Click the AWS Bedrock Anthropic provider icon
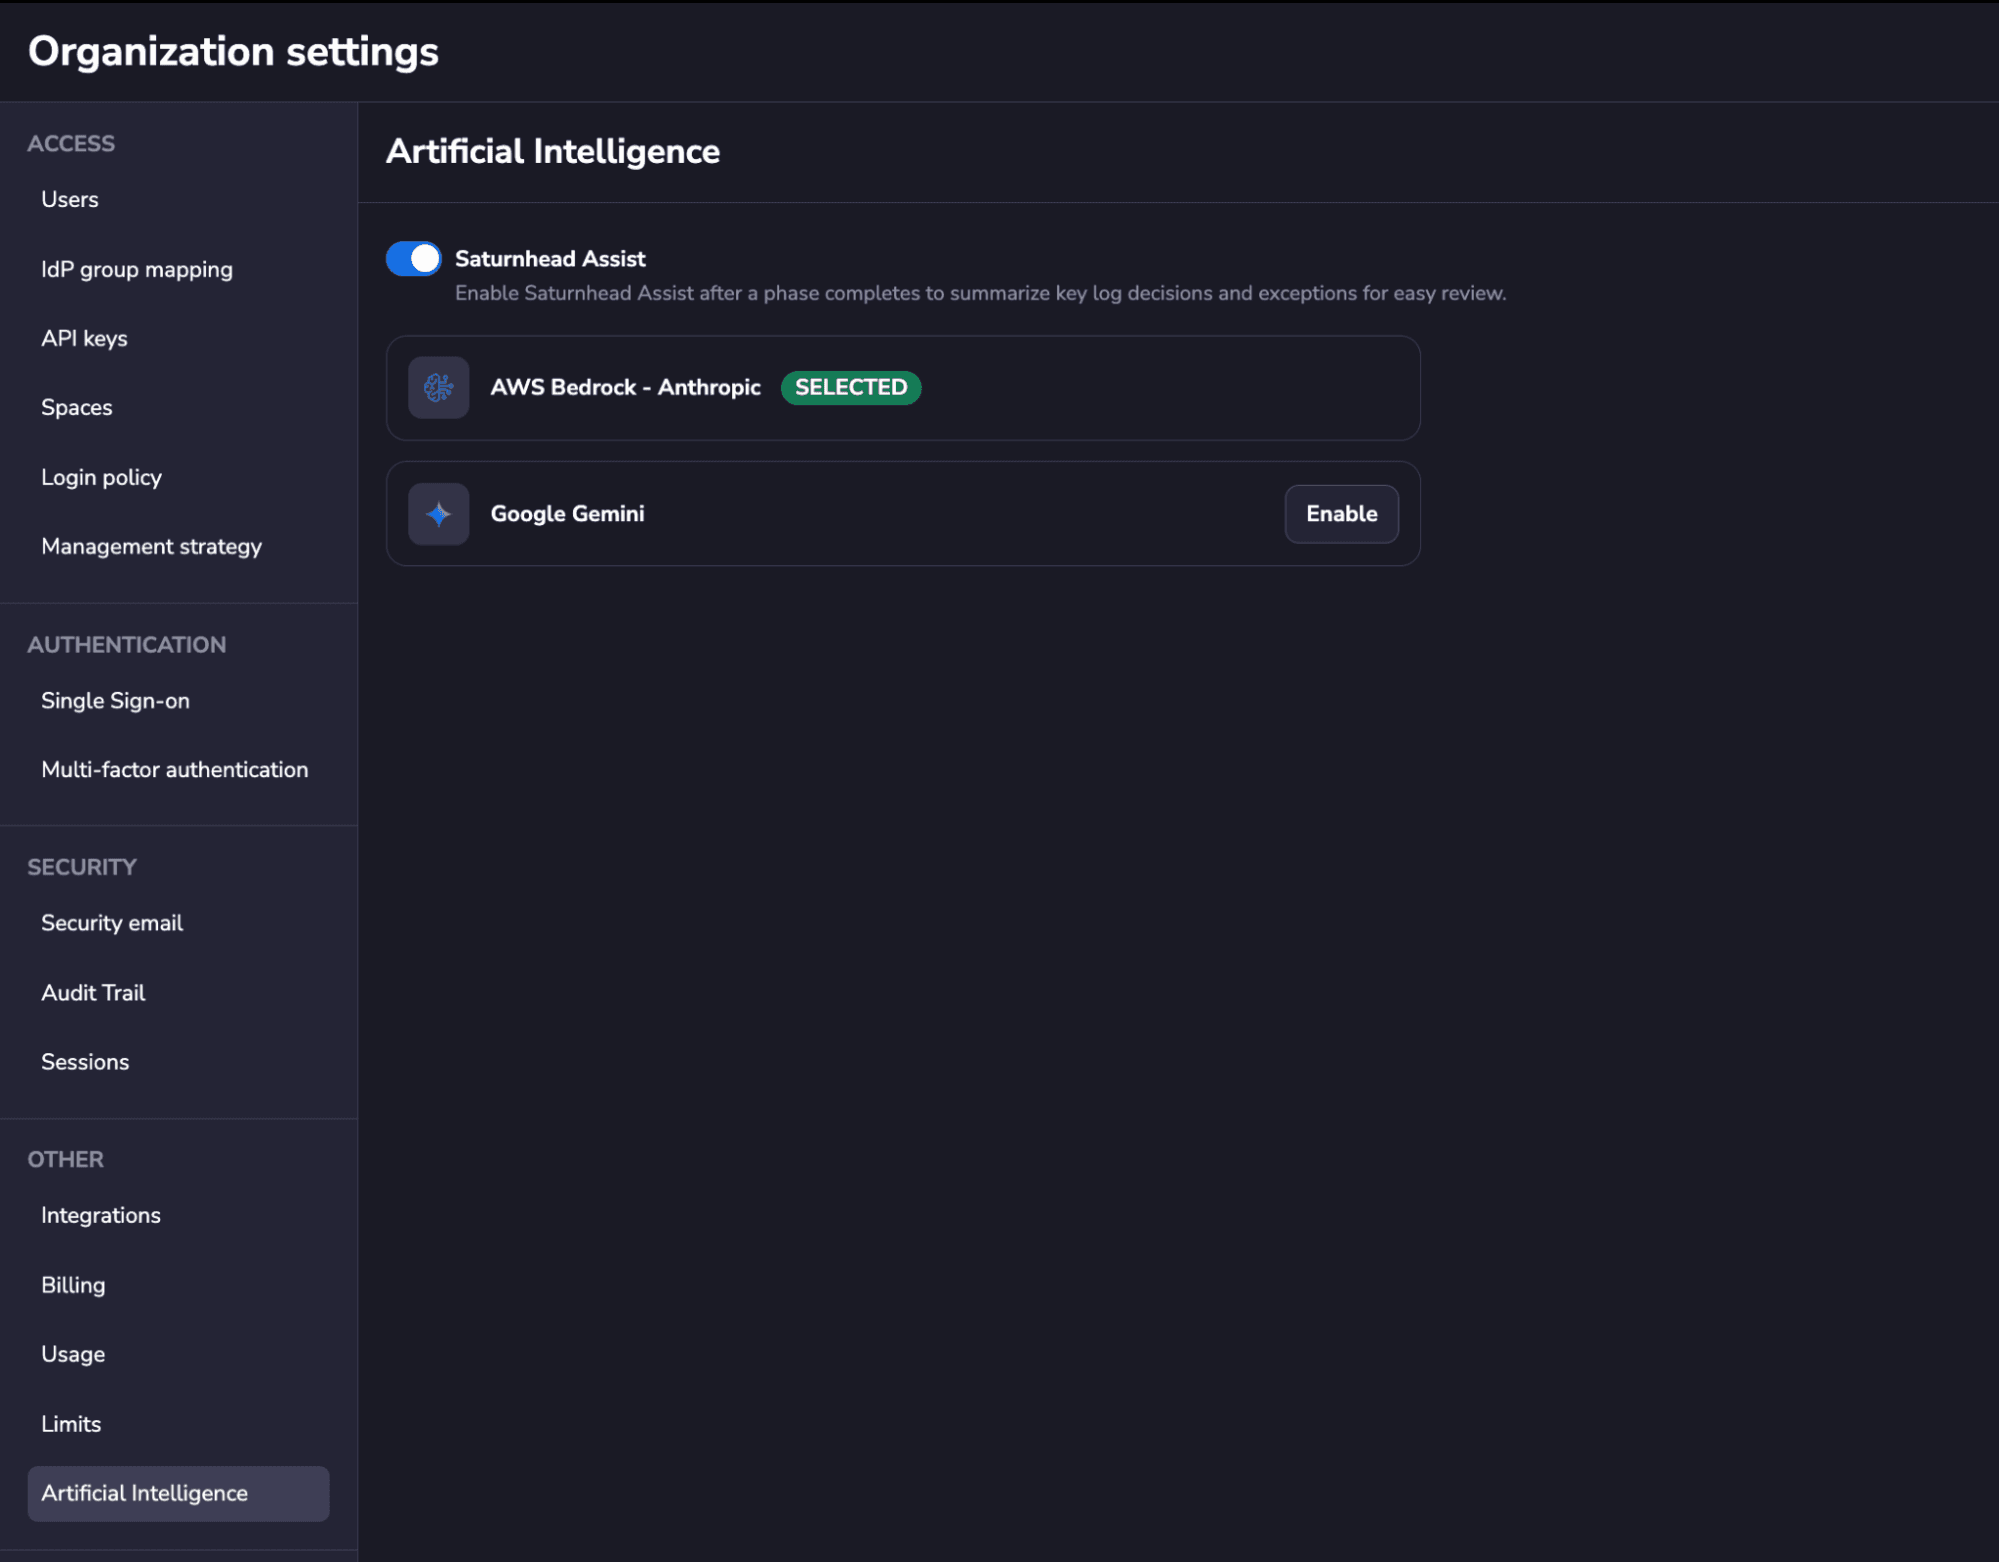 [438, 388]
